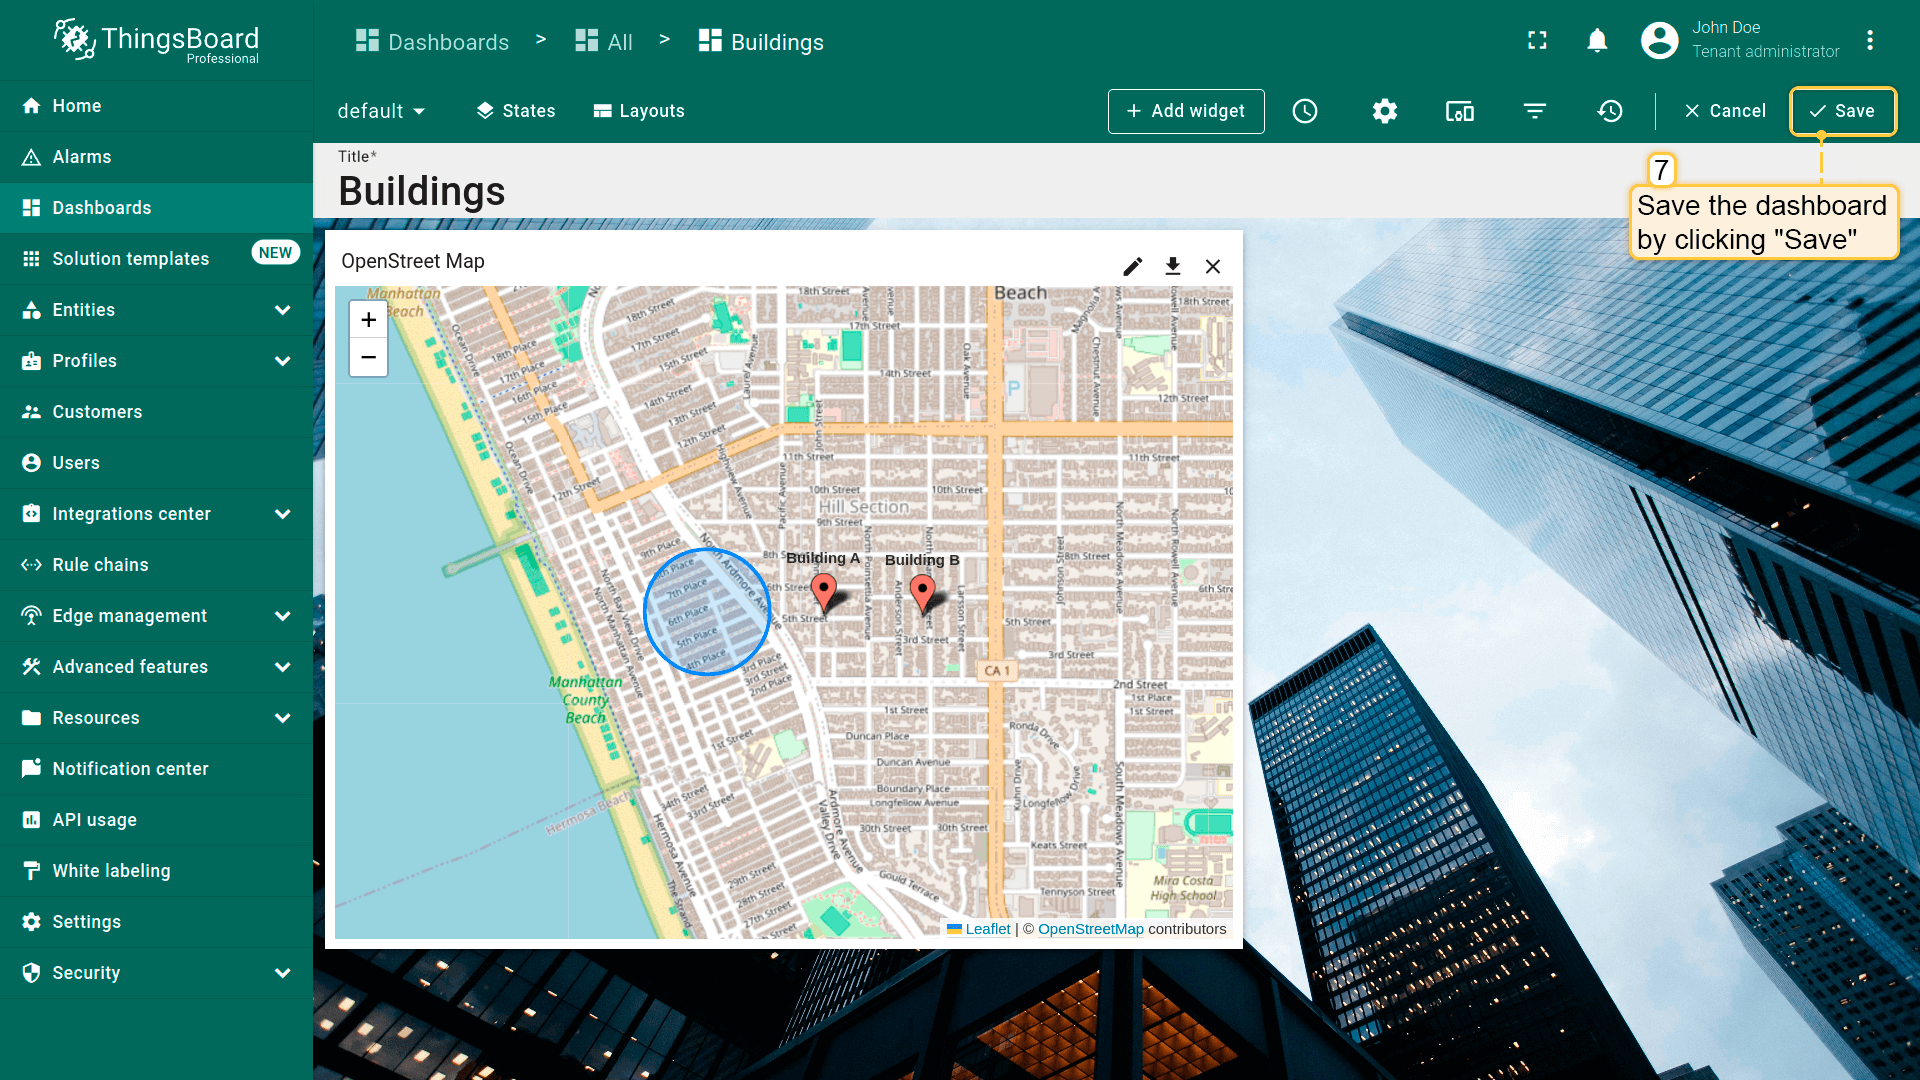The width and height of the screenshot is (1920, 1080).
Task: Save the dashboard with Save button
Action: (1842, 111)
